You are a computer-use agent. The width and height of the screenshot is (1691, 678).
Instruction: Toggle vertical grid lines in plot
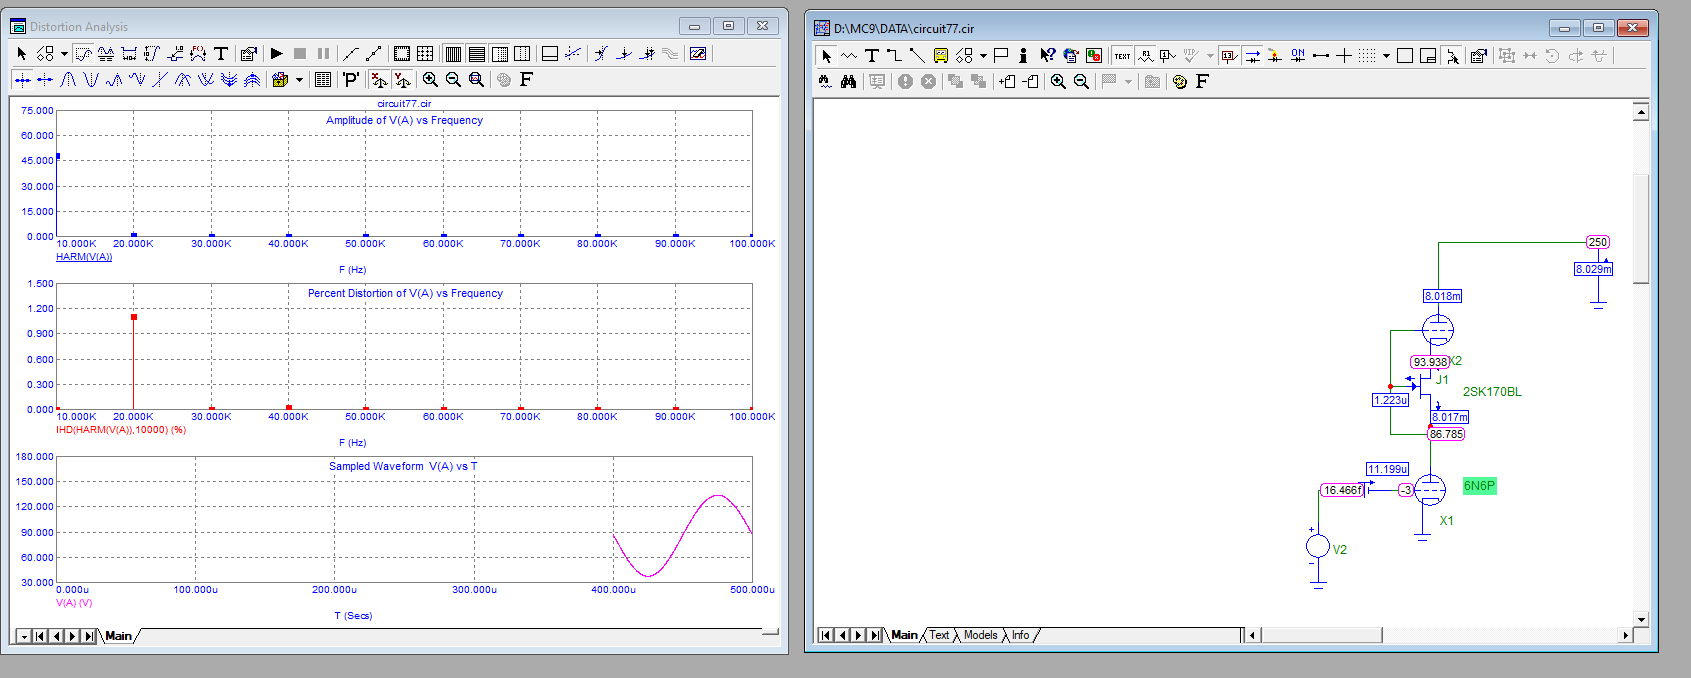[x=453, y=54]
